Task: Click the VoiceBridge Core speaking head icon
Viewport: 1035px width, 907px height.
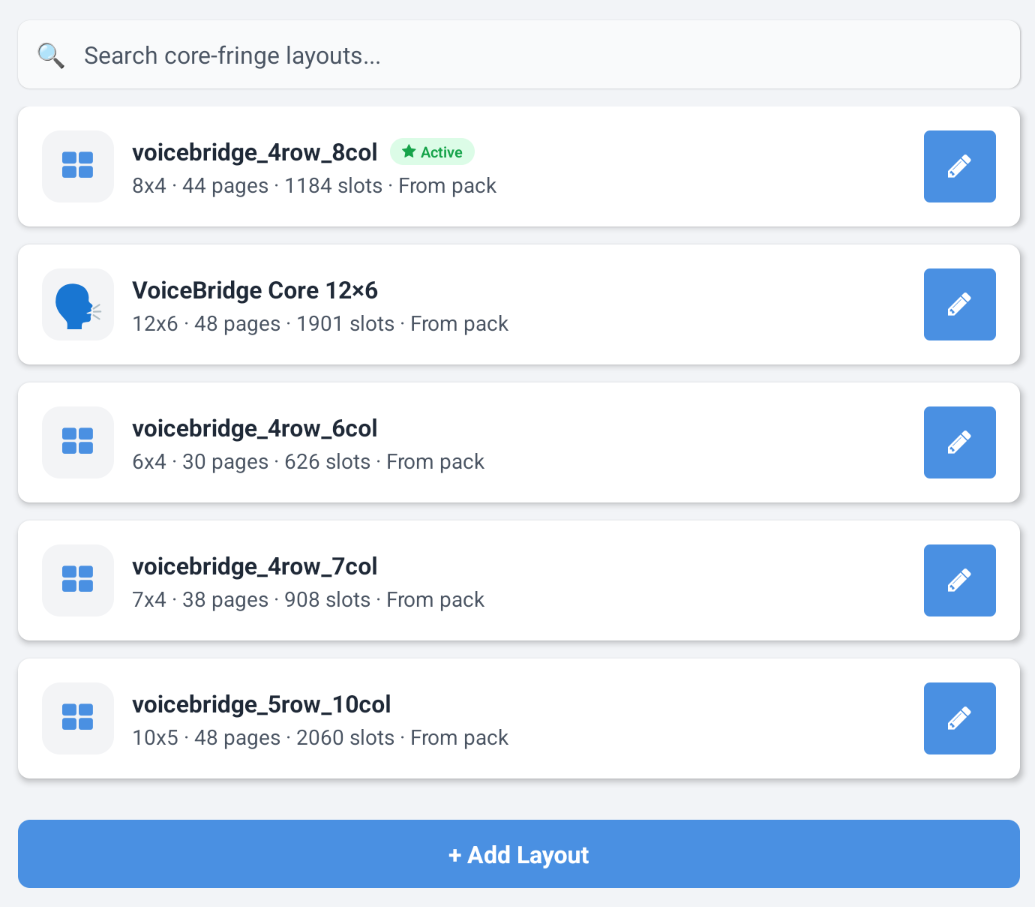Action: tap(77, 304)
